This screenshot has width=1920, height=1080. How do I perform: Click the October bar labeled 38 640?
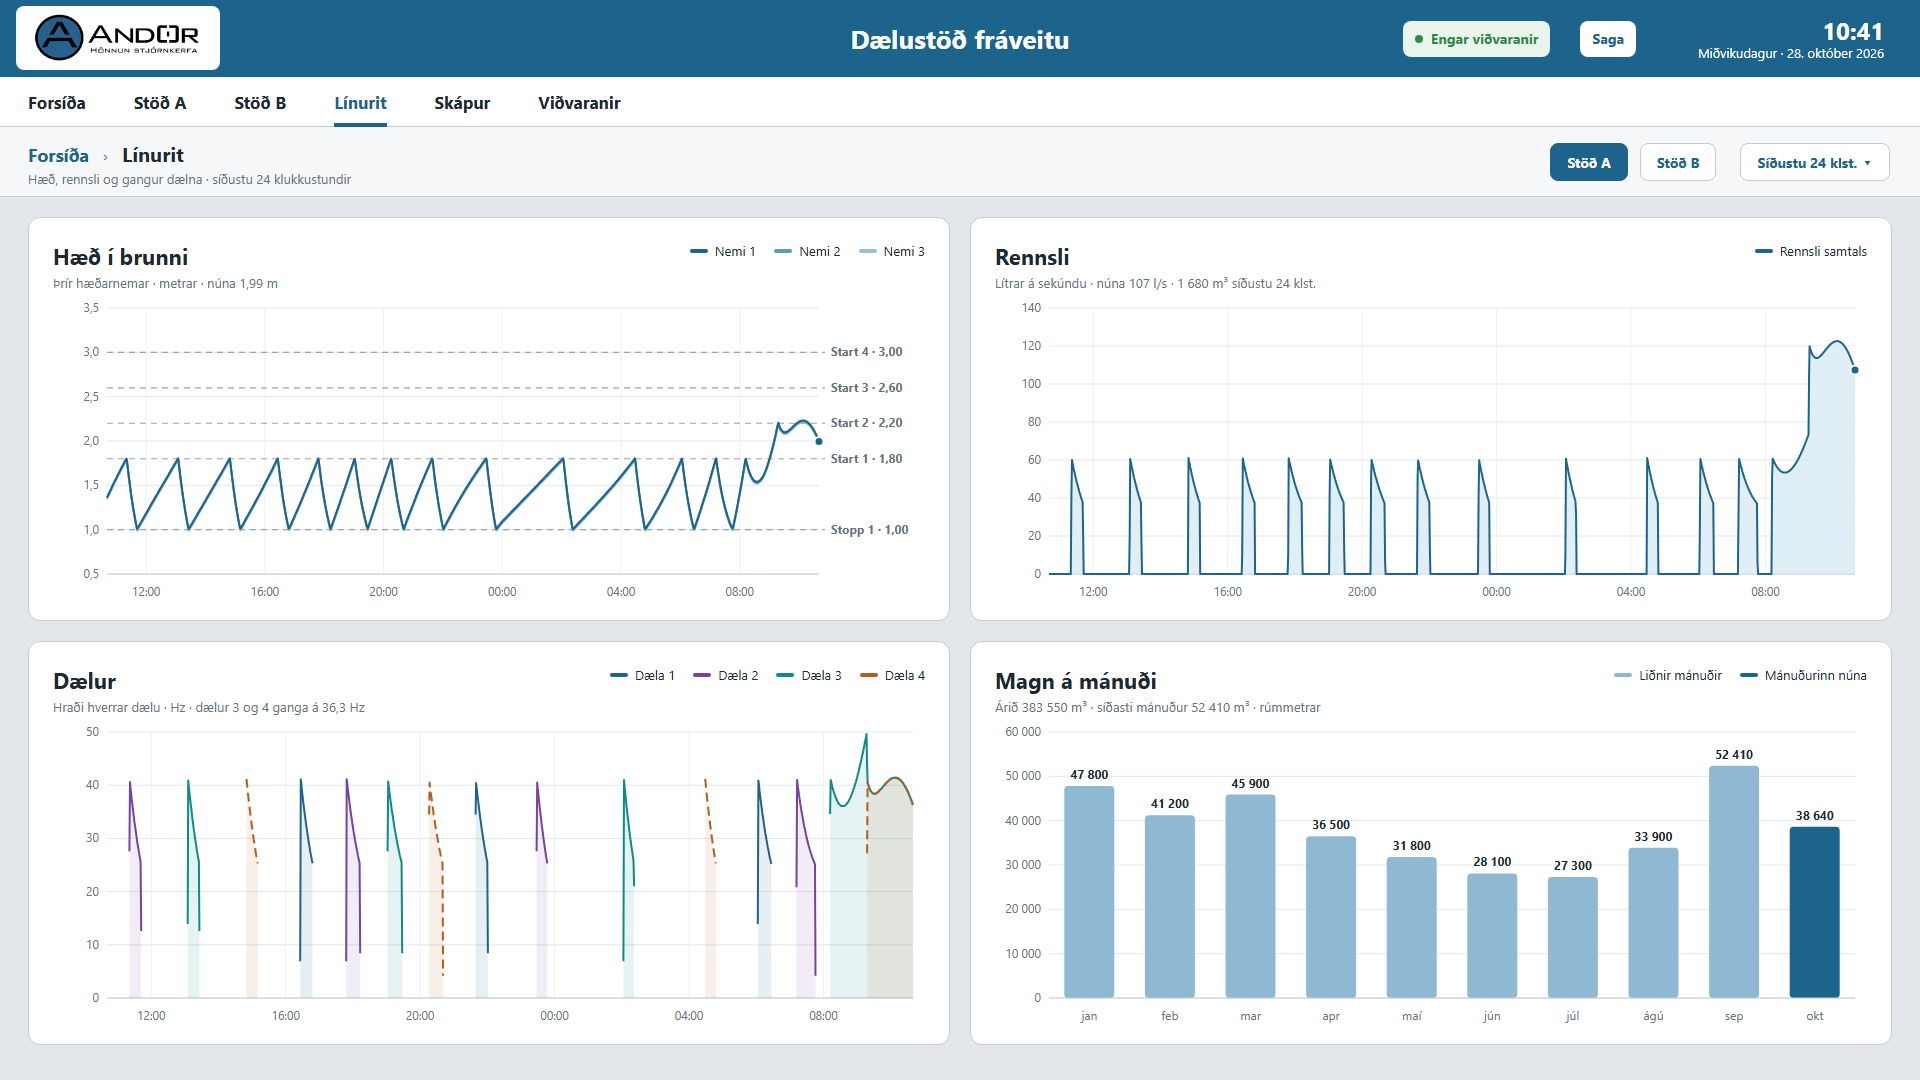(1814, 912)
